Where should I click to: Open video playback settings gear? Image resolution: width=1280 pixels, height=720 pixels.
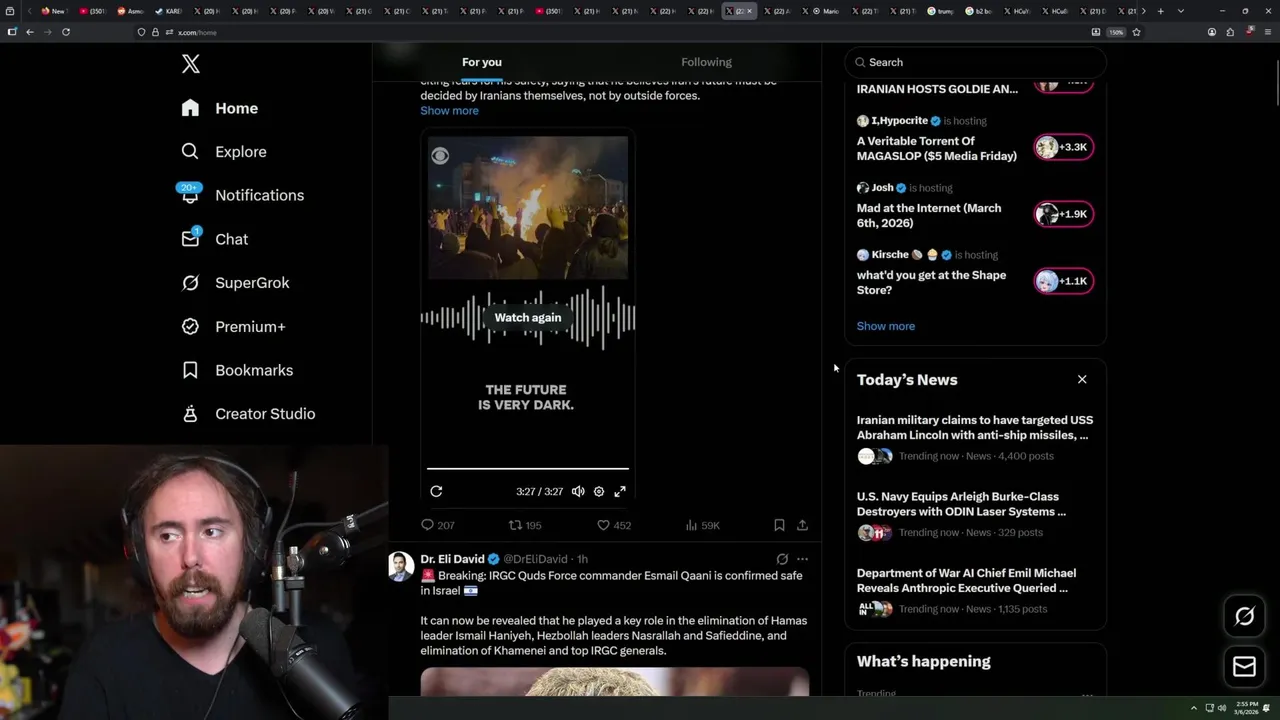599,491
